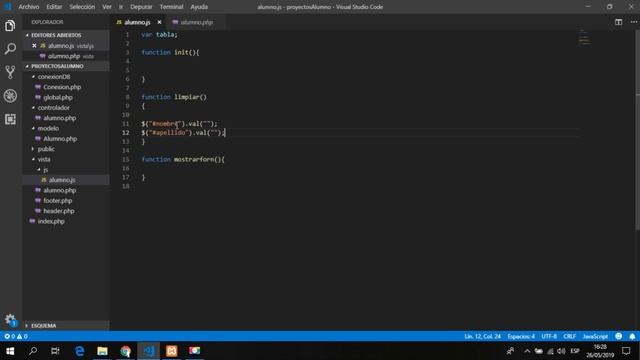
Task: Open File Explorer from taskbar
Action: point(102,351)
